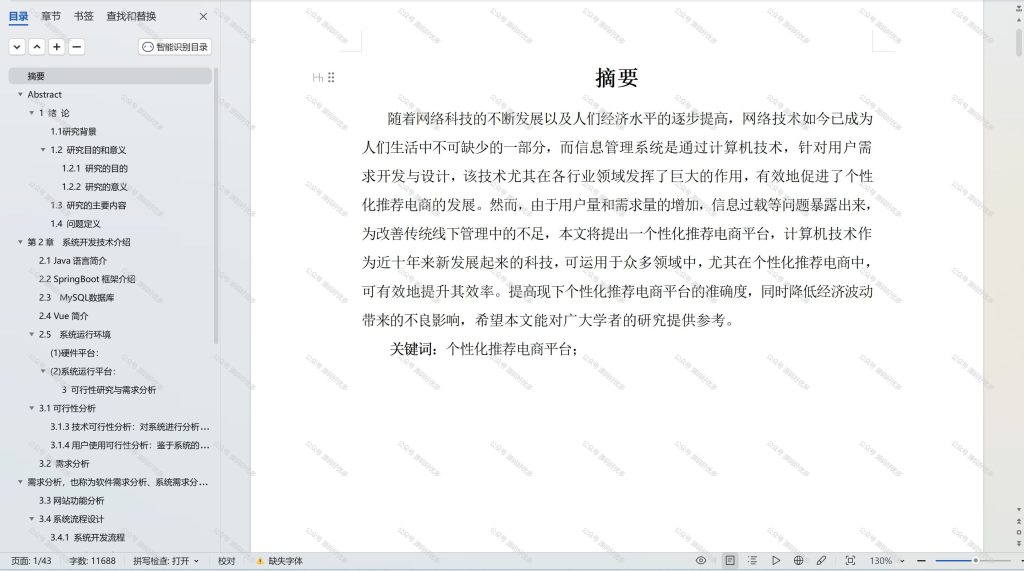This screenshot has width=1024, height=571.
Task: Click the minus button in outline toolbar
Action: [x=76, y=47]
